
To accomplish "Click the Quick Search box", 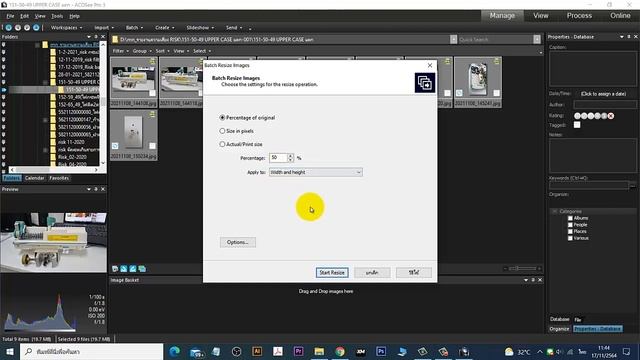I will click(x=496, y=40).
